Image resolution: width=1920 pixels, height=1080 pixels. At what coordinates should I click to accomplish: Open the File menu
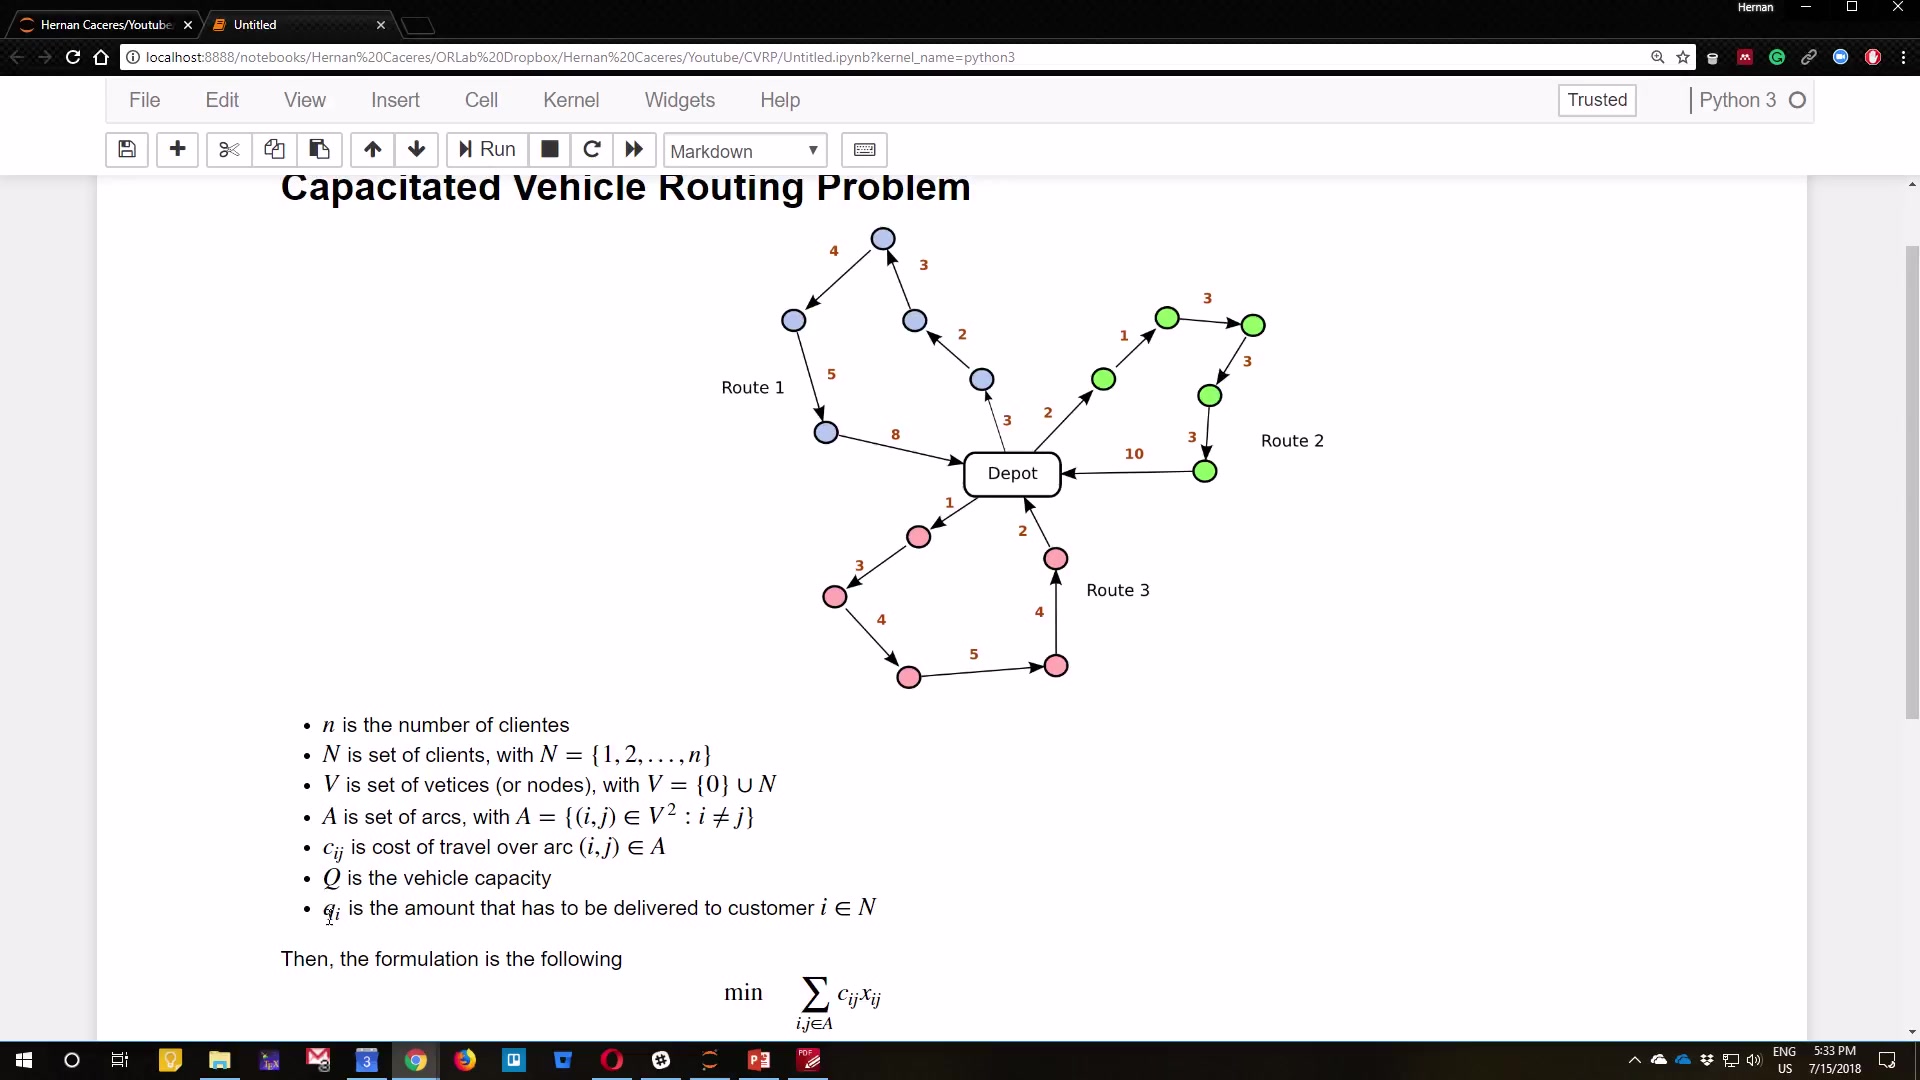[145, 99]
